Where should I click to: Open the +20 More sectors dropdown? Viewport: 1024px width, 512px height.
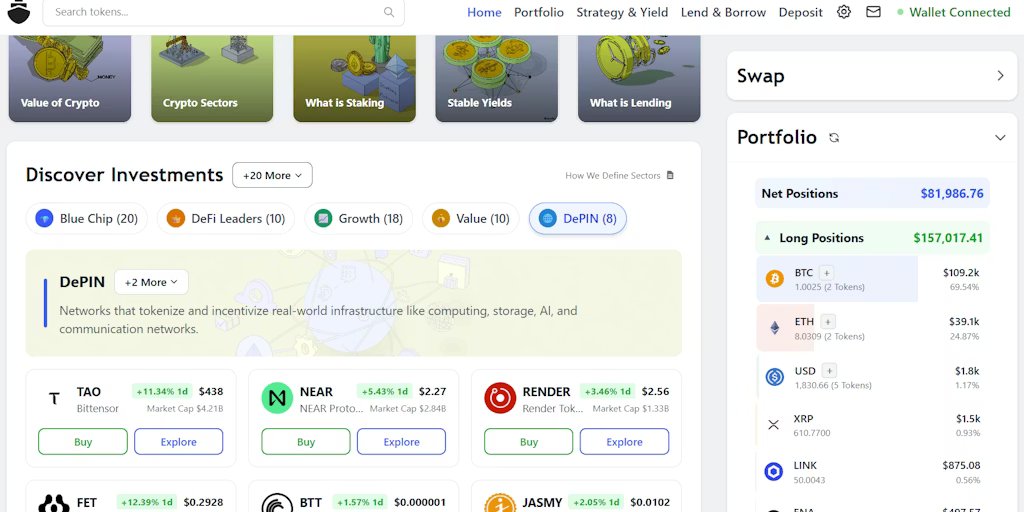[272, 175]
